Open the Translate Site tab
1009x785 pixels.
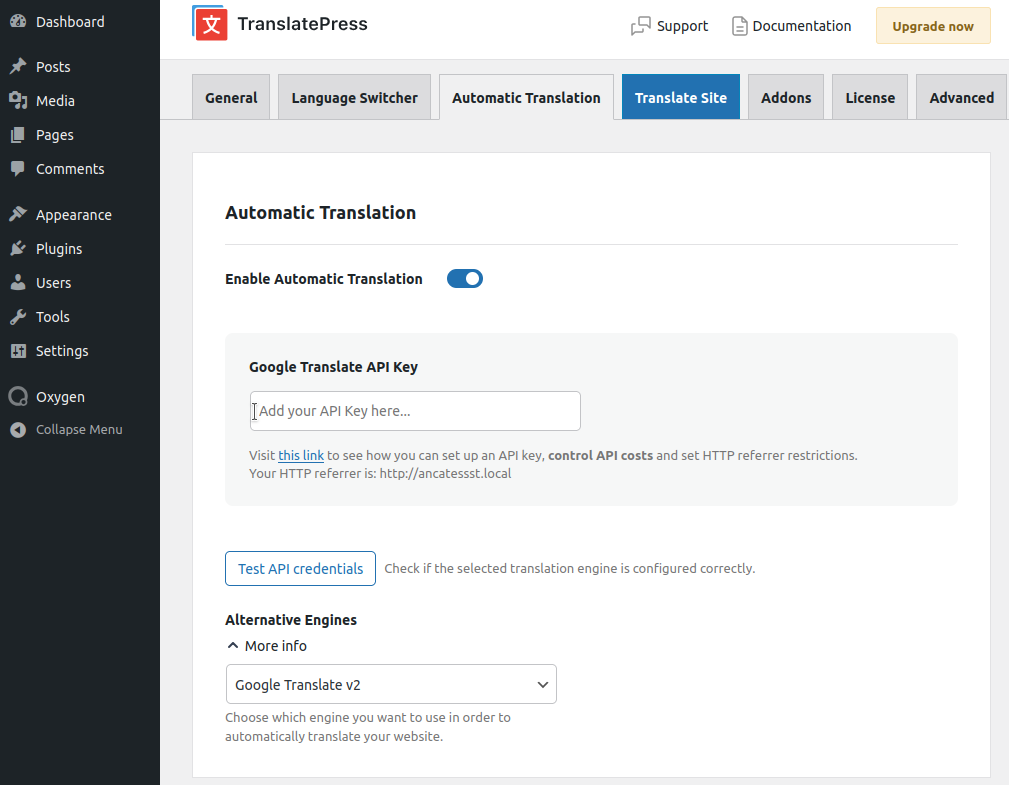[x=680, y=97]
